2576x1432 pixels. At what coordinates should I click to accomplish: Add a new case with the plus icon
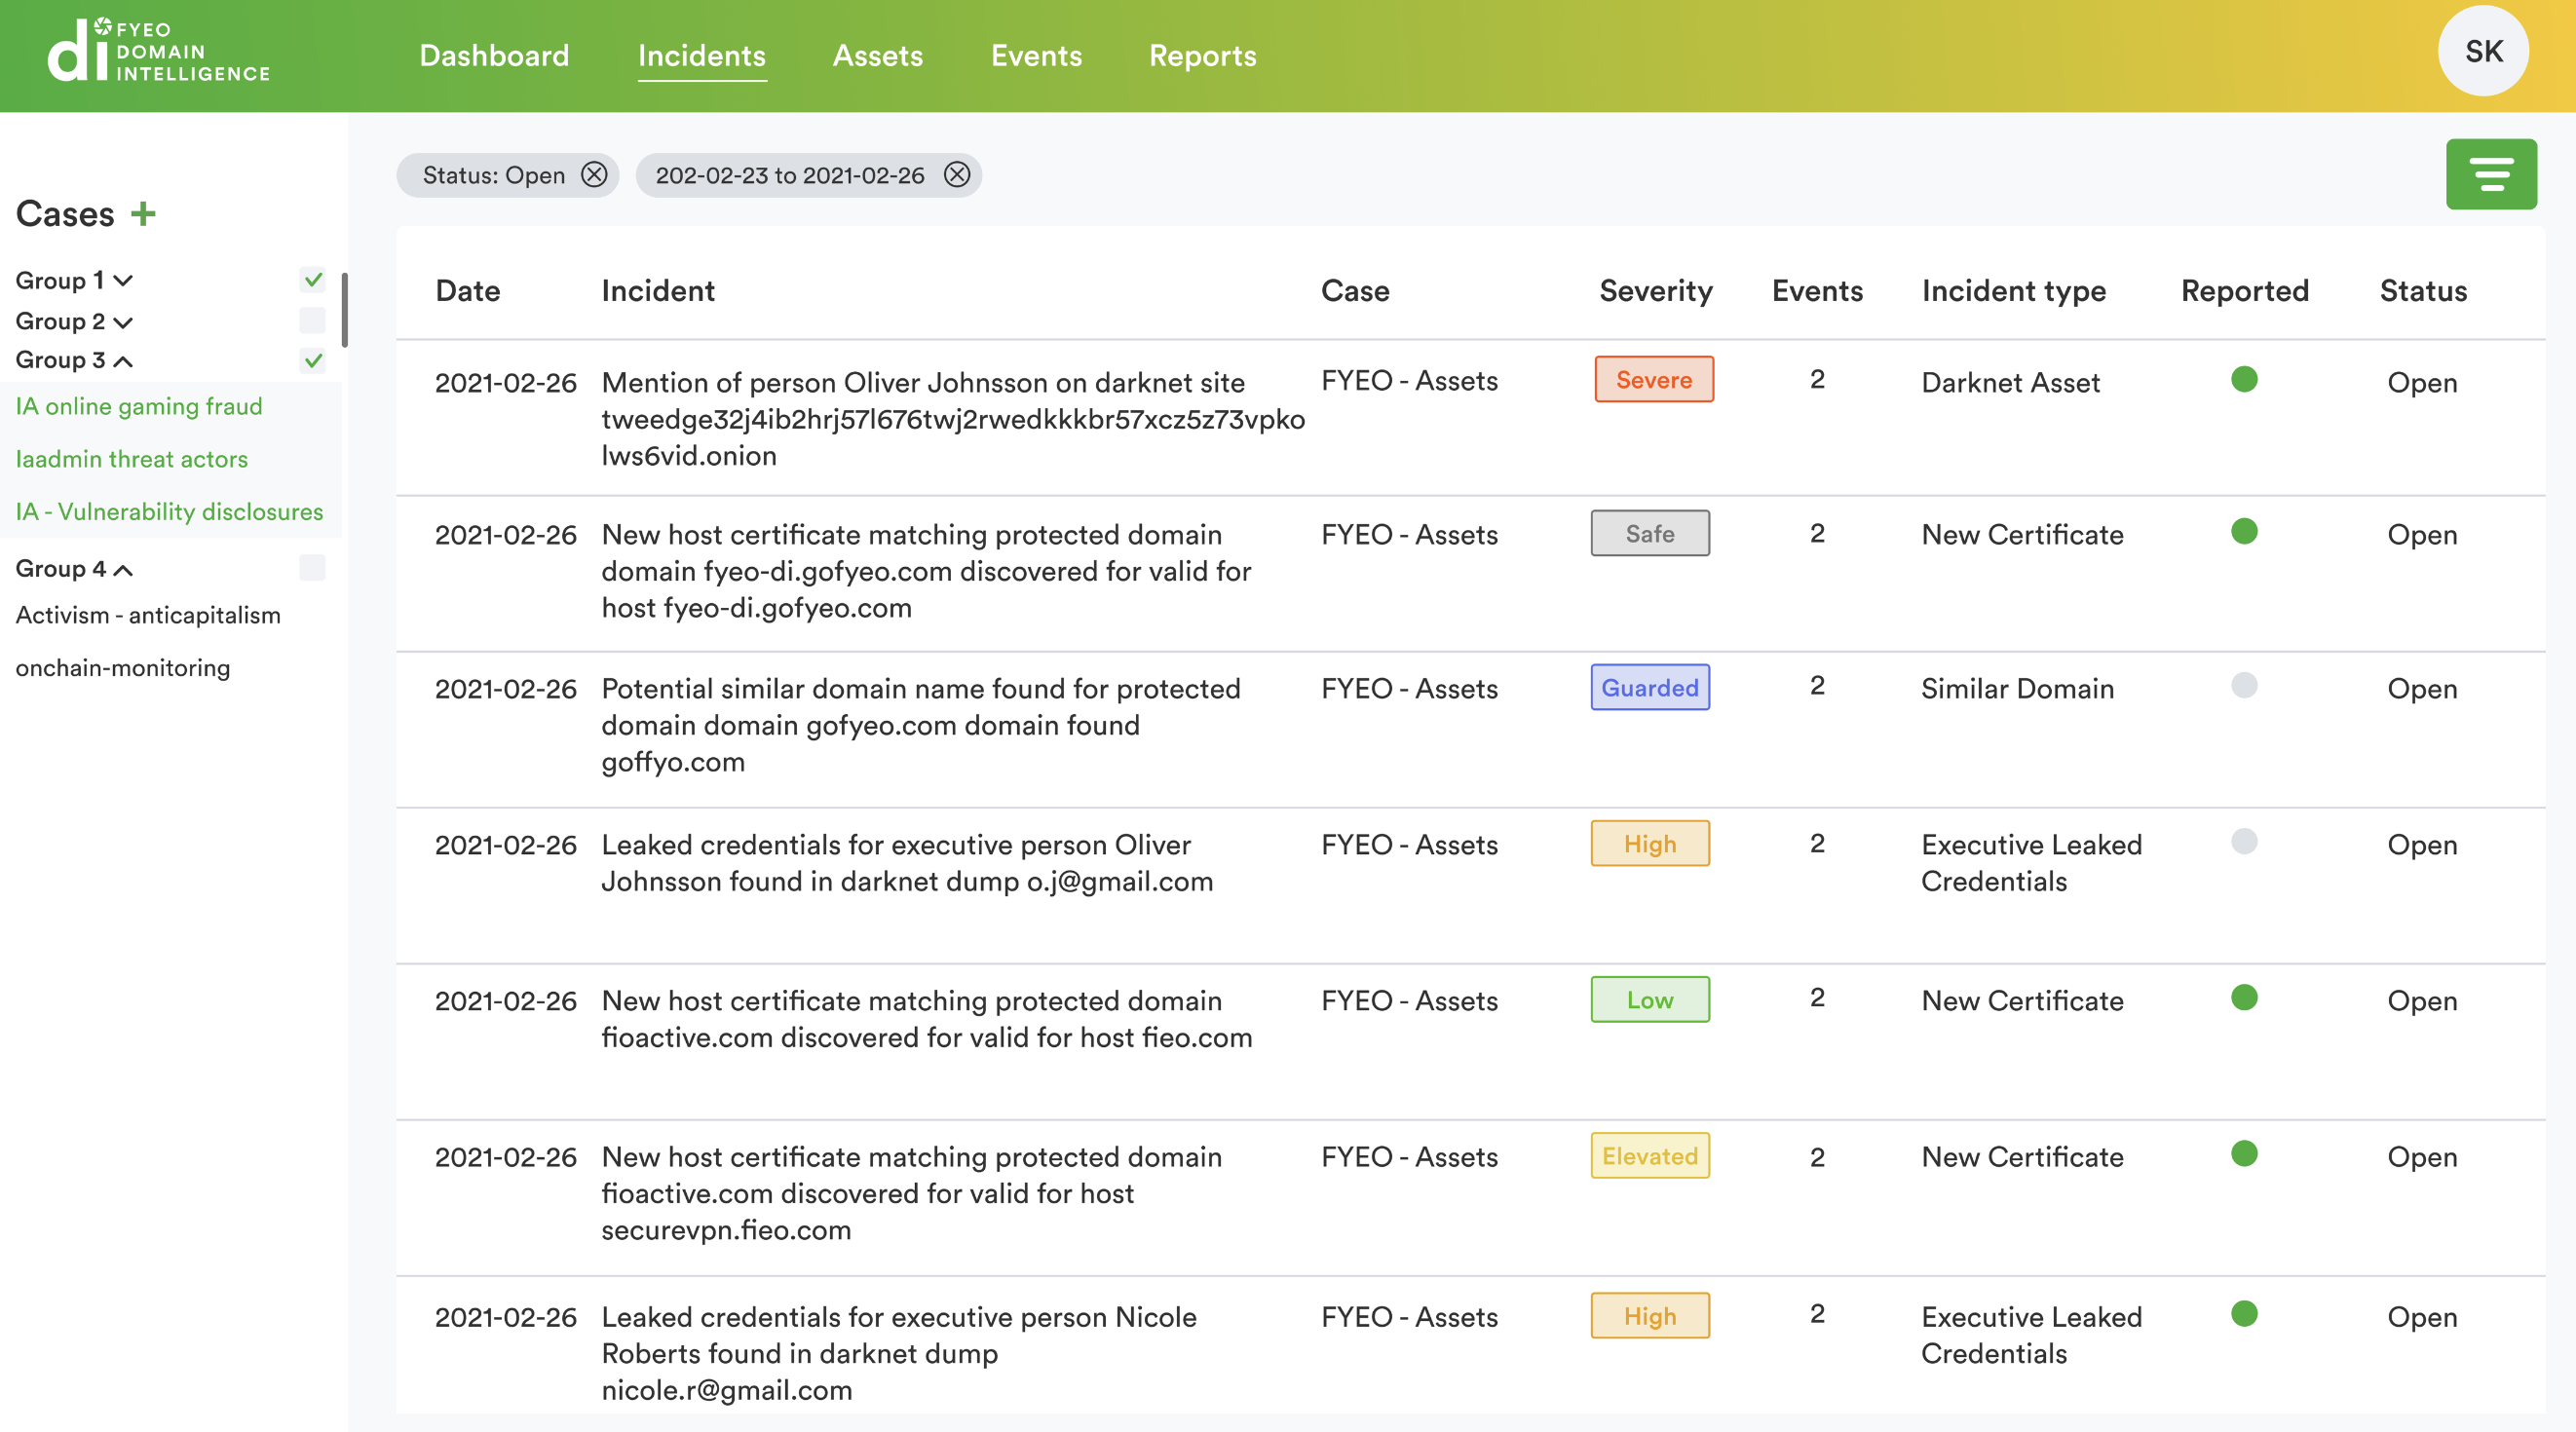[x=146, y=213]
